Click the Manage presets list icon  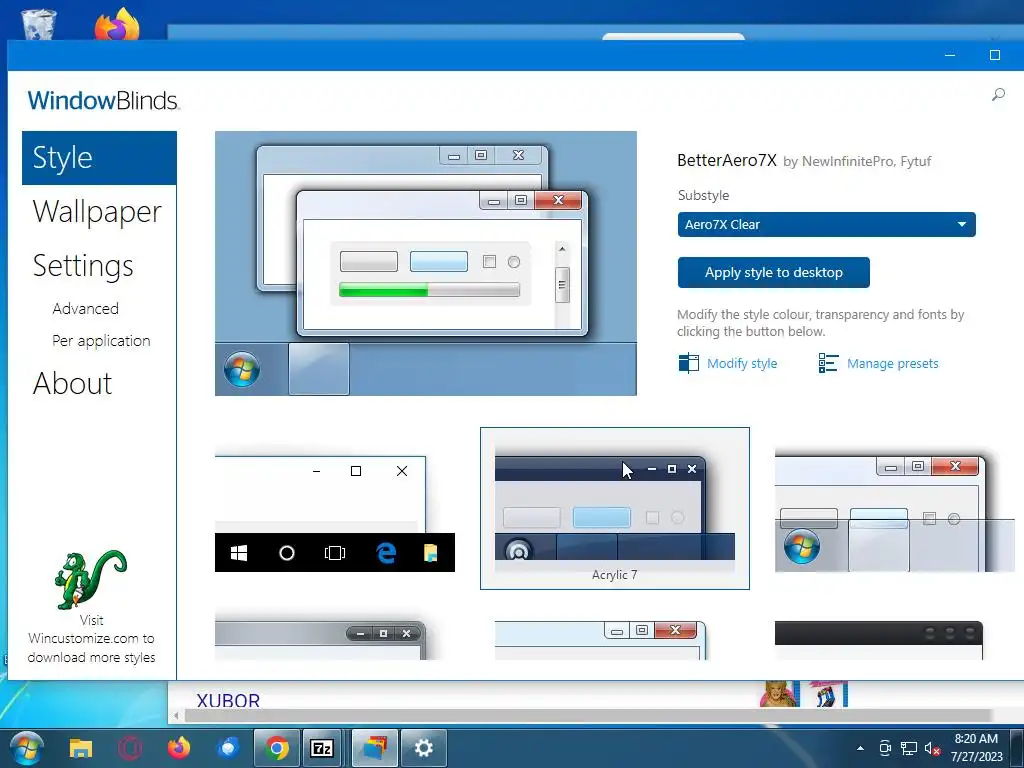coord(828,363)
